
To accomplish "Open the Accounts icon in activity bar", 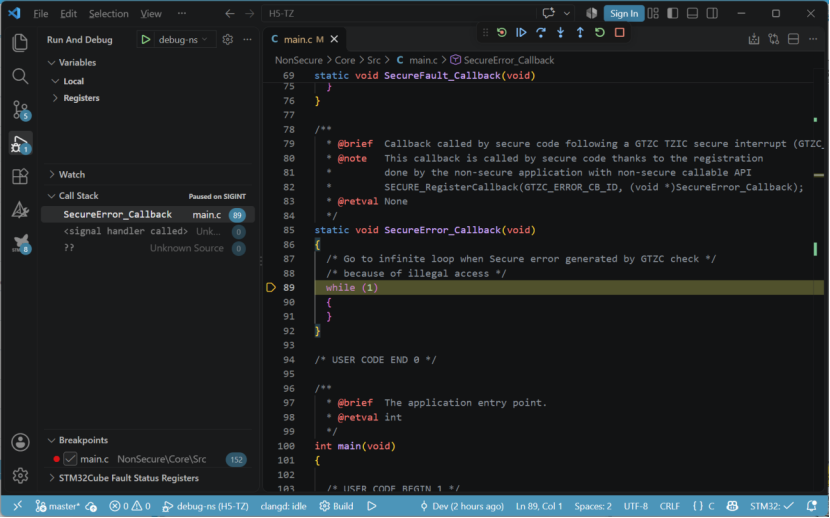I will 20,442.
